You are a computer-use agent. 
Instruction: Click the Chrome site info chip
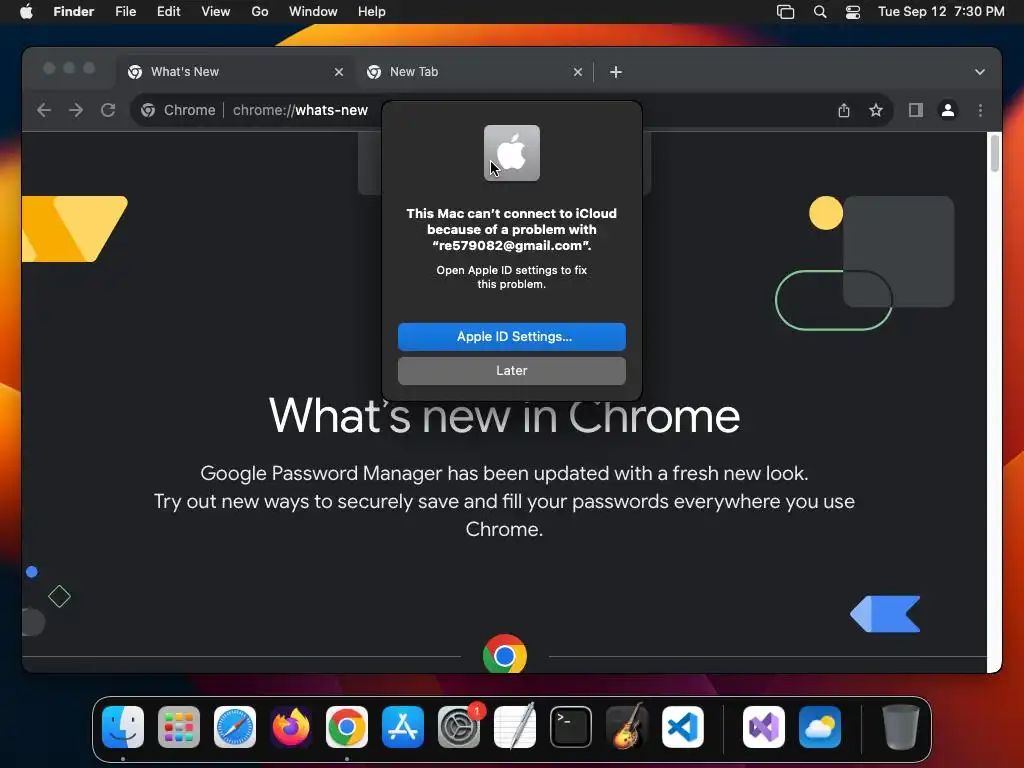[178, 110]
